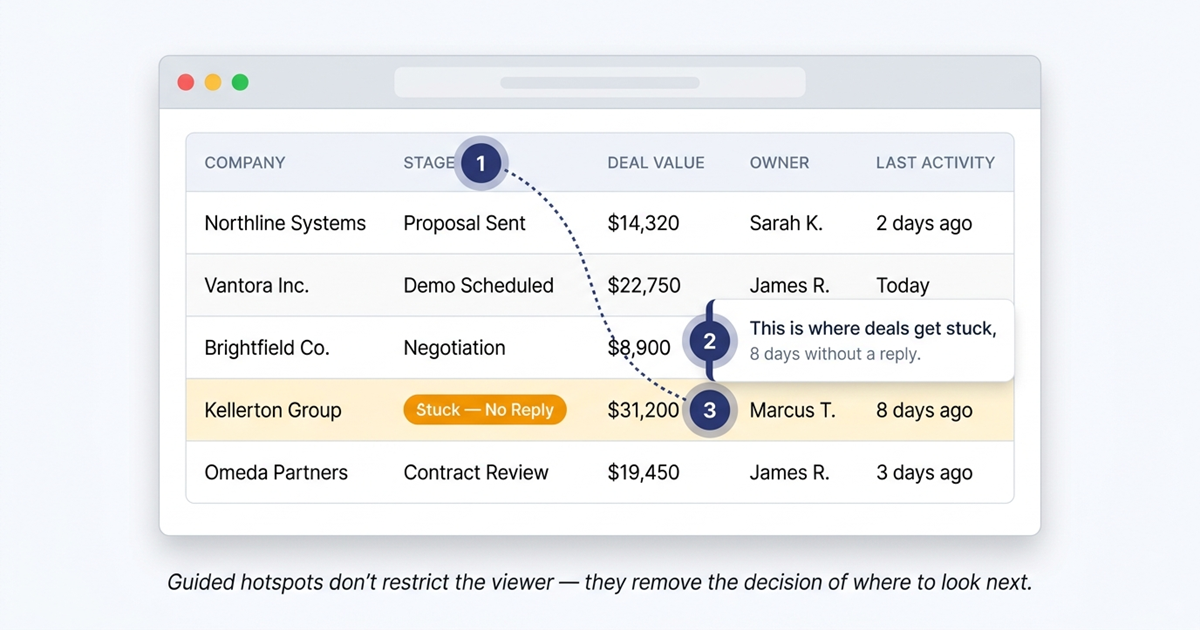The image size is (1200, 630).
Task: Click owner name Sarah K.
Action: pyautogui.click(x=787, y=223)
